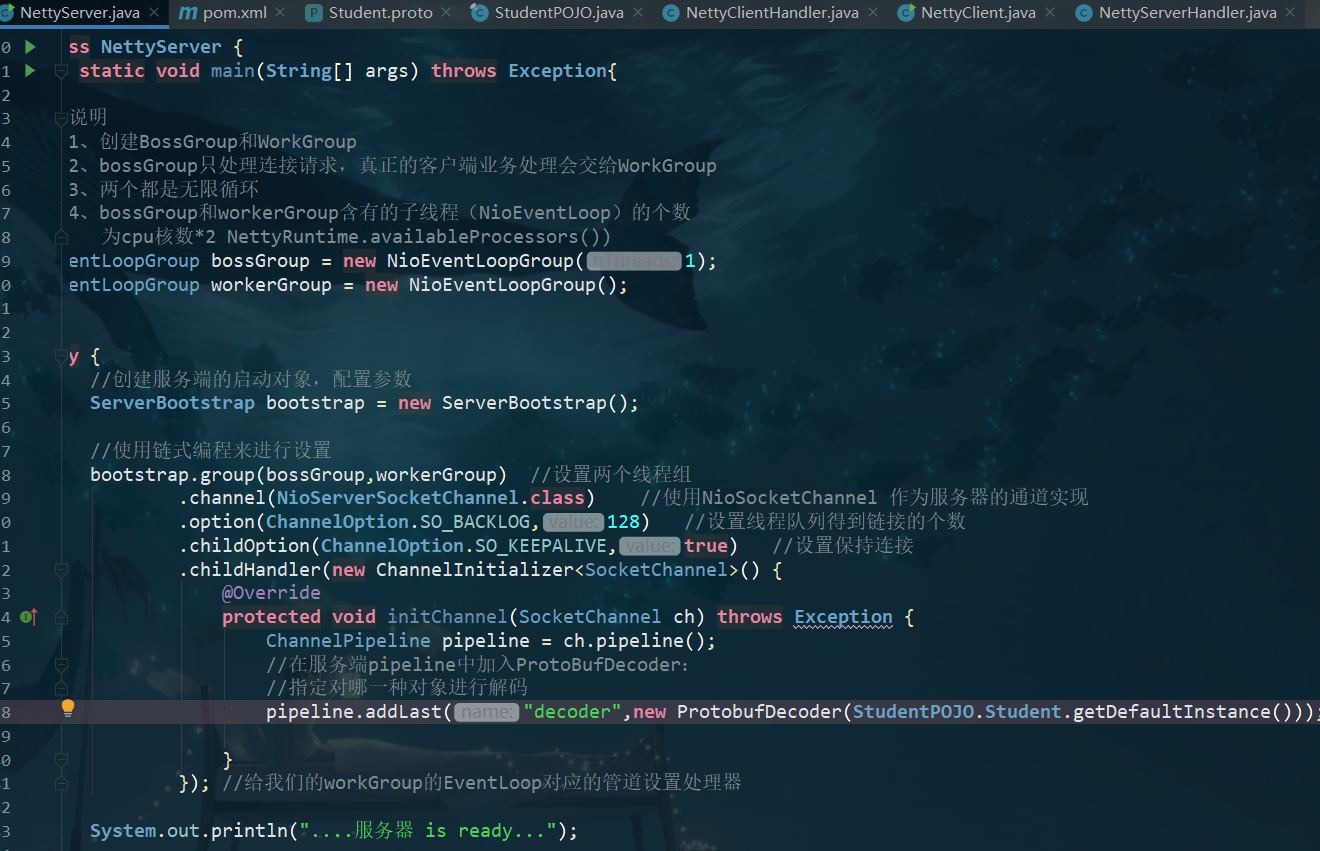Click the name: hint before "decoder"
1320x851 pixels.
pos(487,712)
